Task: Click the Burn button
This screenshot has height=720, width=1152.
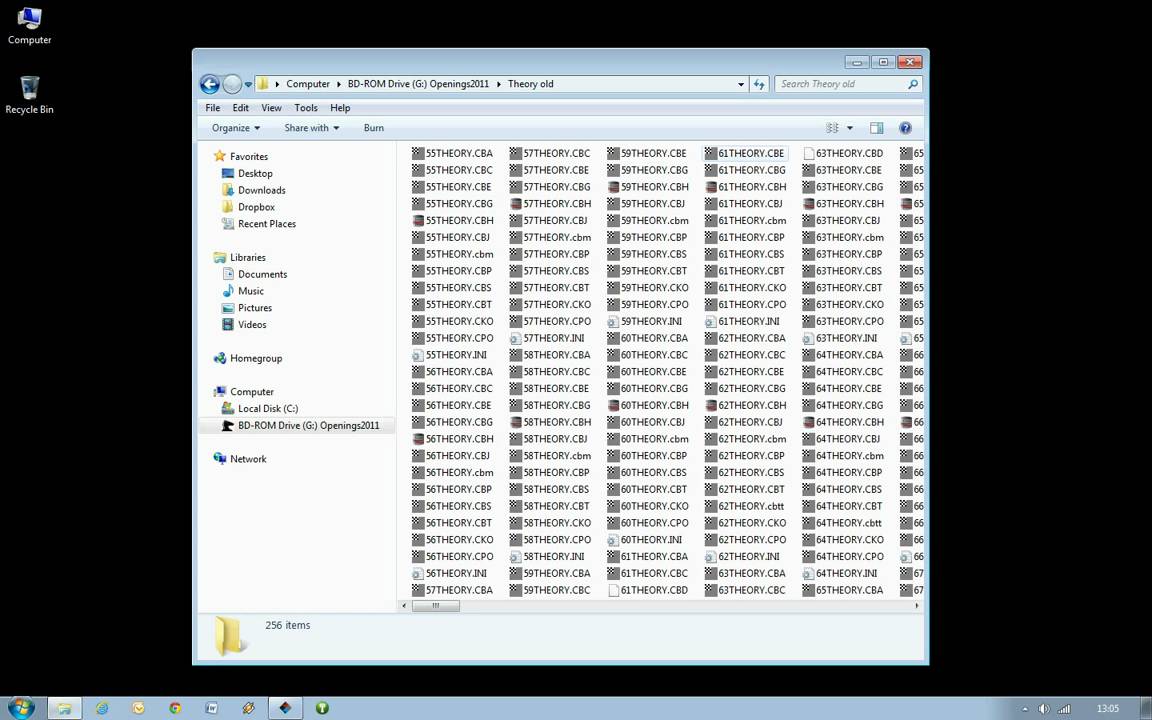Action: click(x=374, y=128)
